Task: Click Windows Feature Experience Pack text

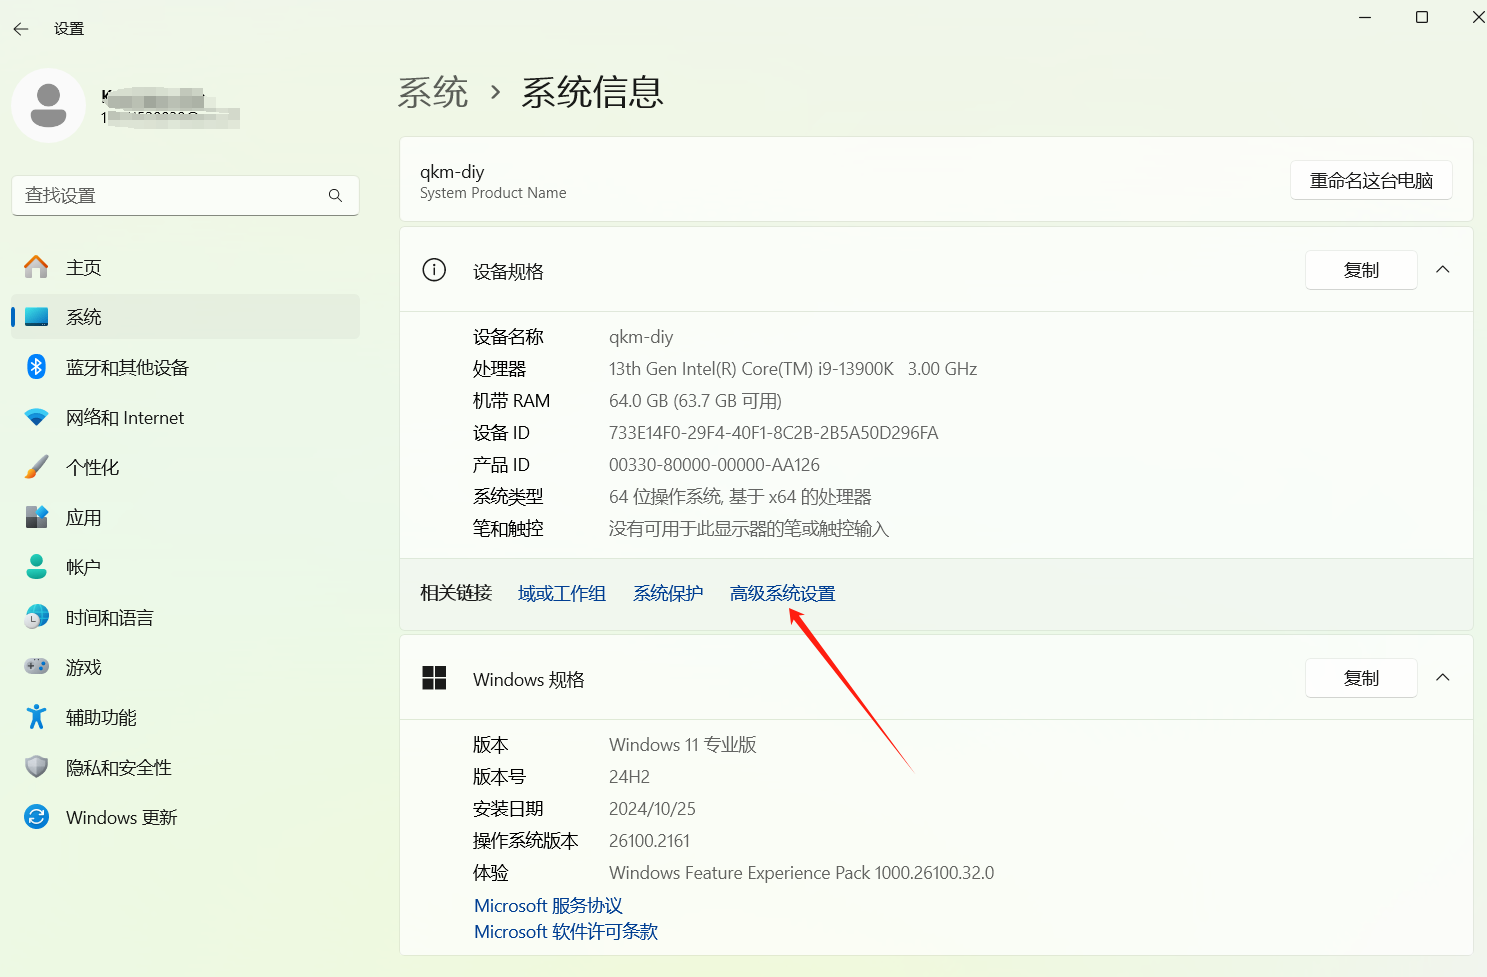Action: [x=801, y=873]
